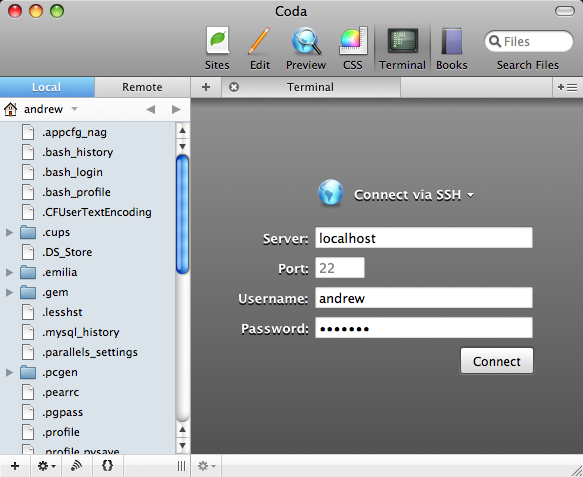Open the split view plus-lines button
Viewport: 583px width, 477px height.
point(567,87)
